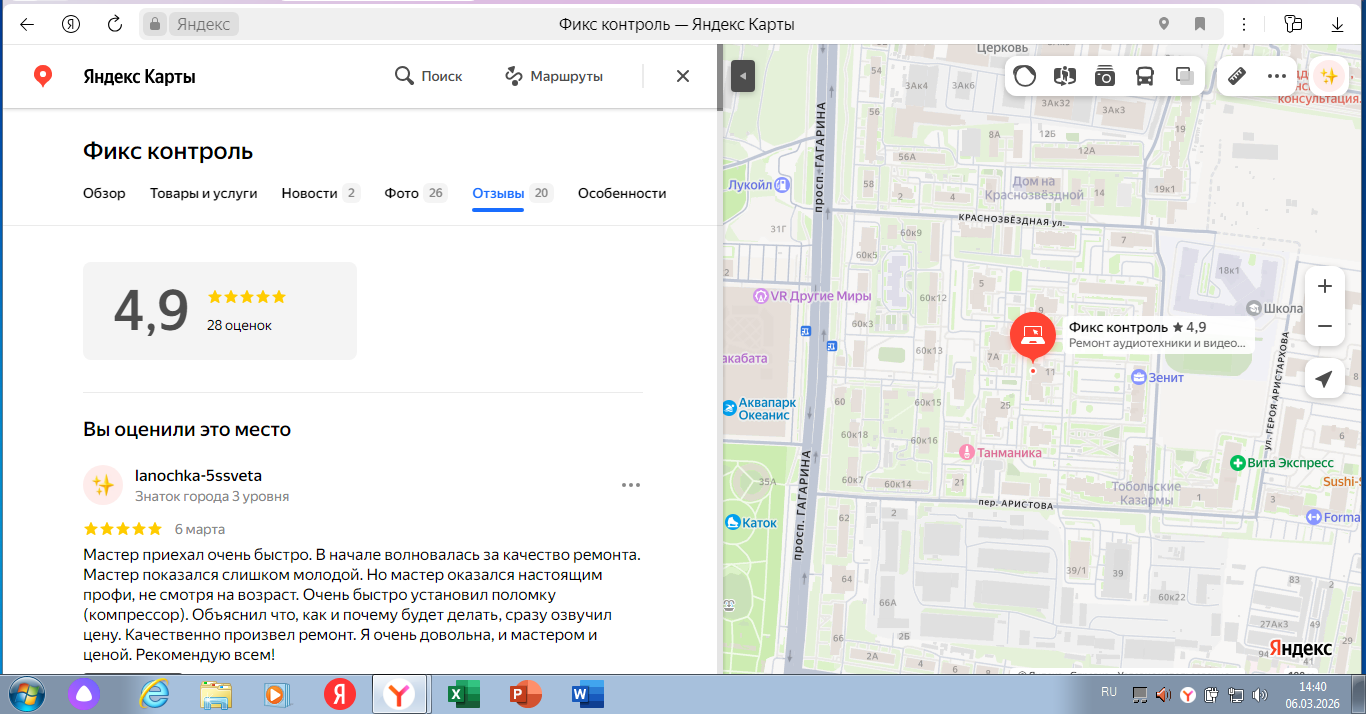The width and height of the screenshot is (1366, 714).
Task: Switch to the Обзор tab
Action: (104, 193)
